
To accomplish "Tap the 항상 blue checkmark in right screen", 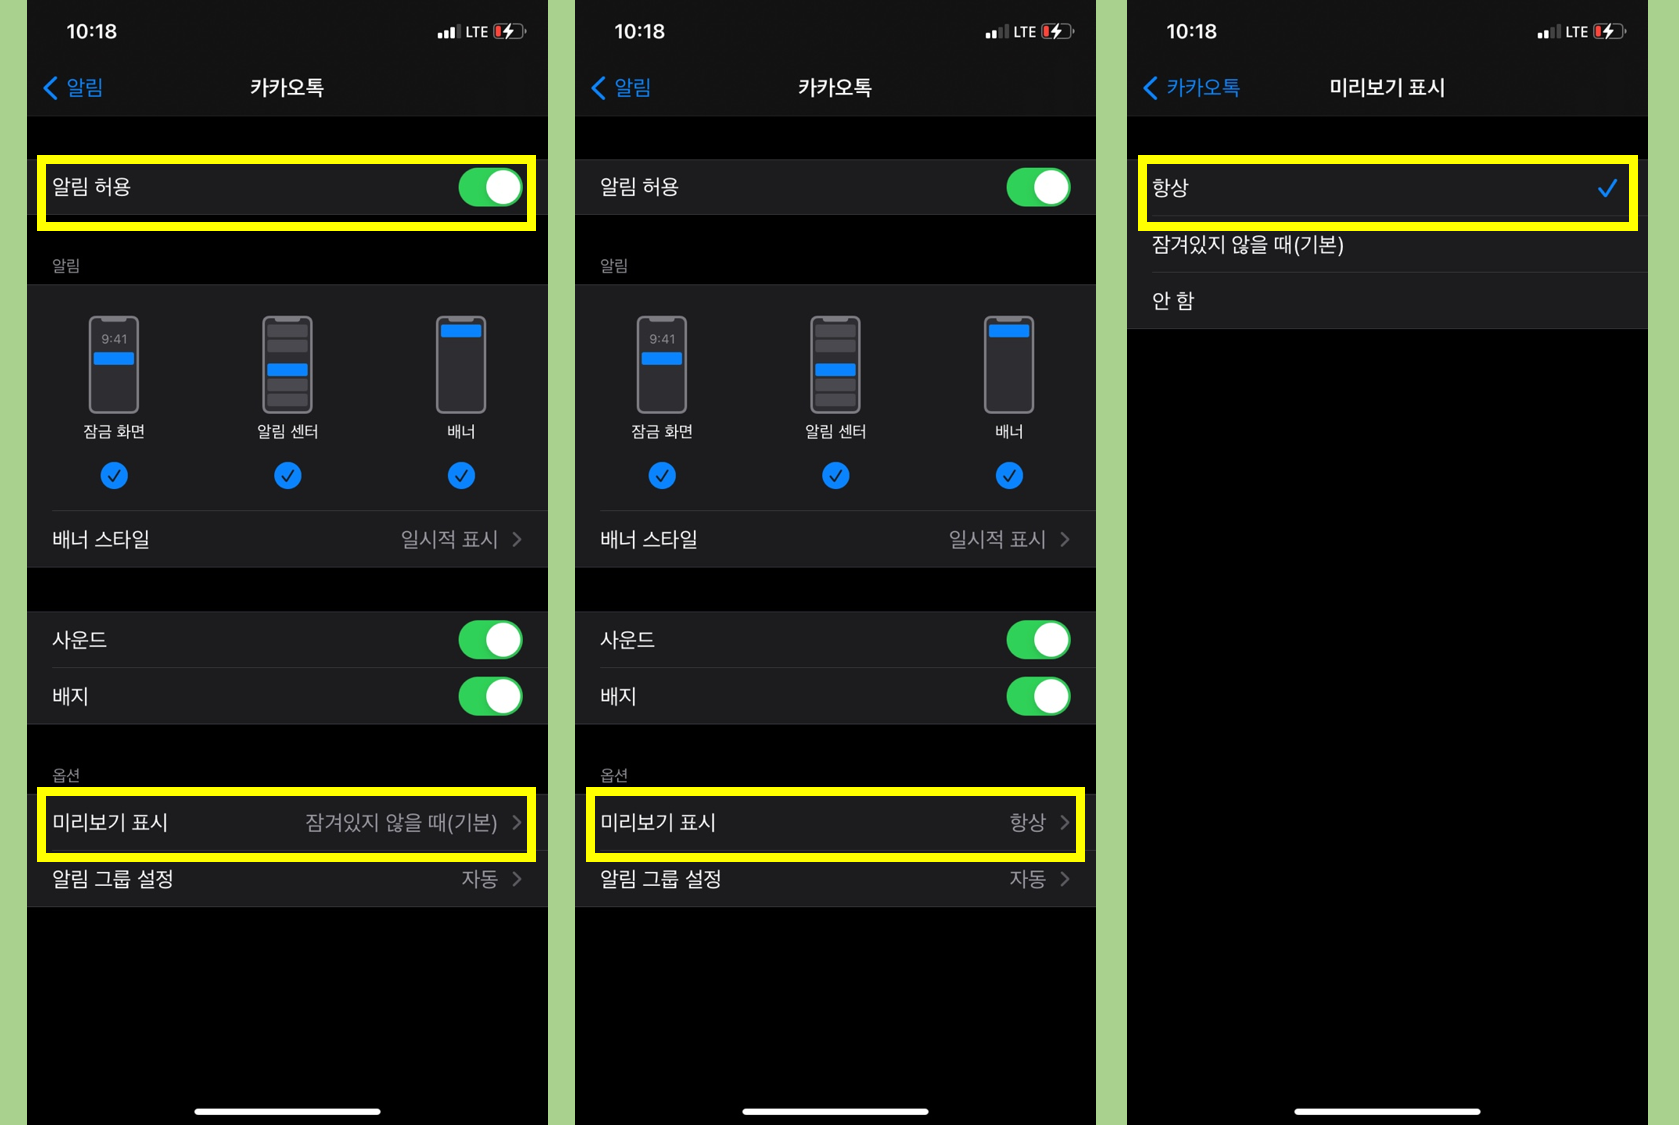I will 1607,188.
